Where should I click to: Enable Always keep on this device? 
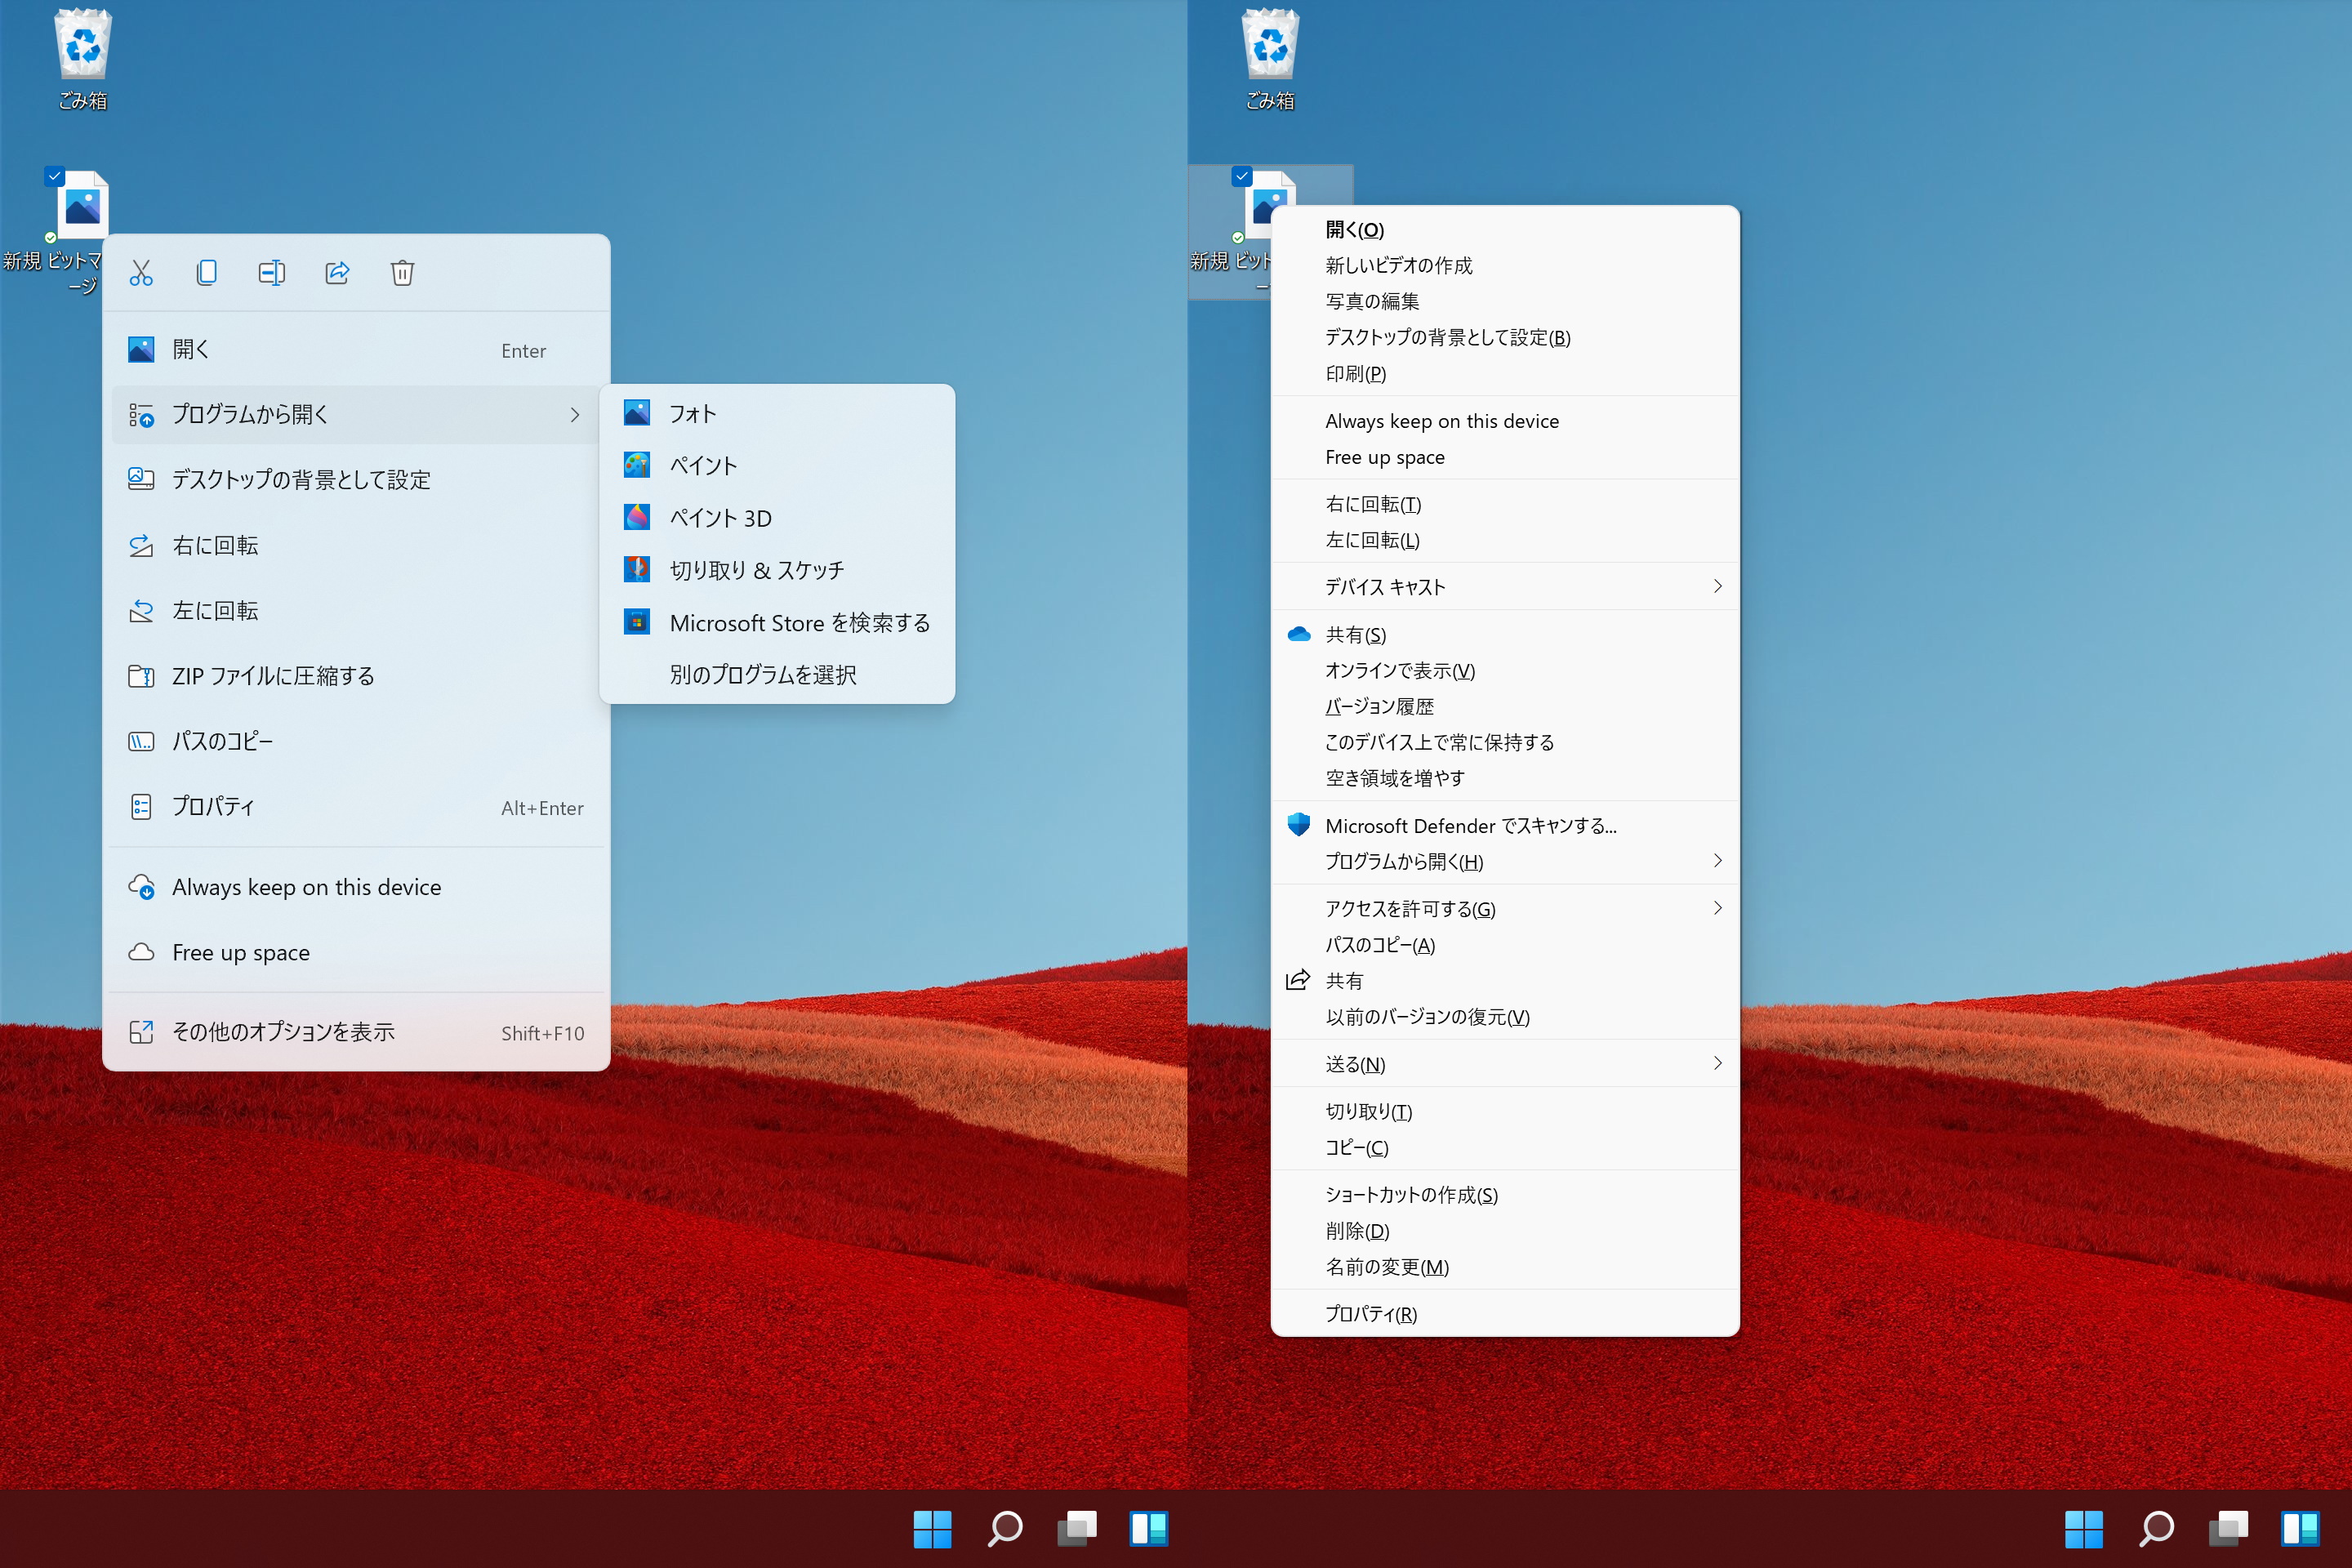click(x=305, y=886)
